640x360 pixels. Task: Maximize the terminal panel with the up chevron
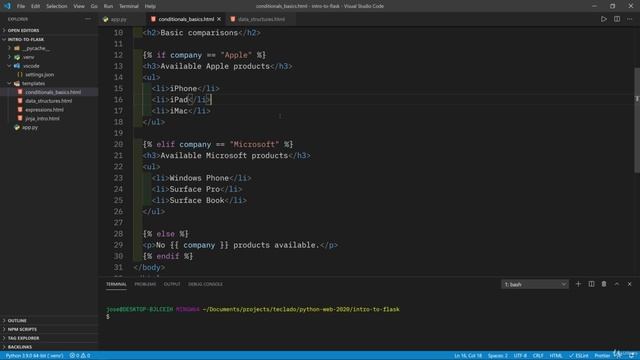617,284
